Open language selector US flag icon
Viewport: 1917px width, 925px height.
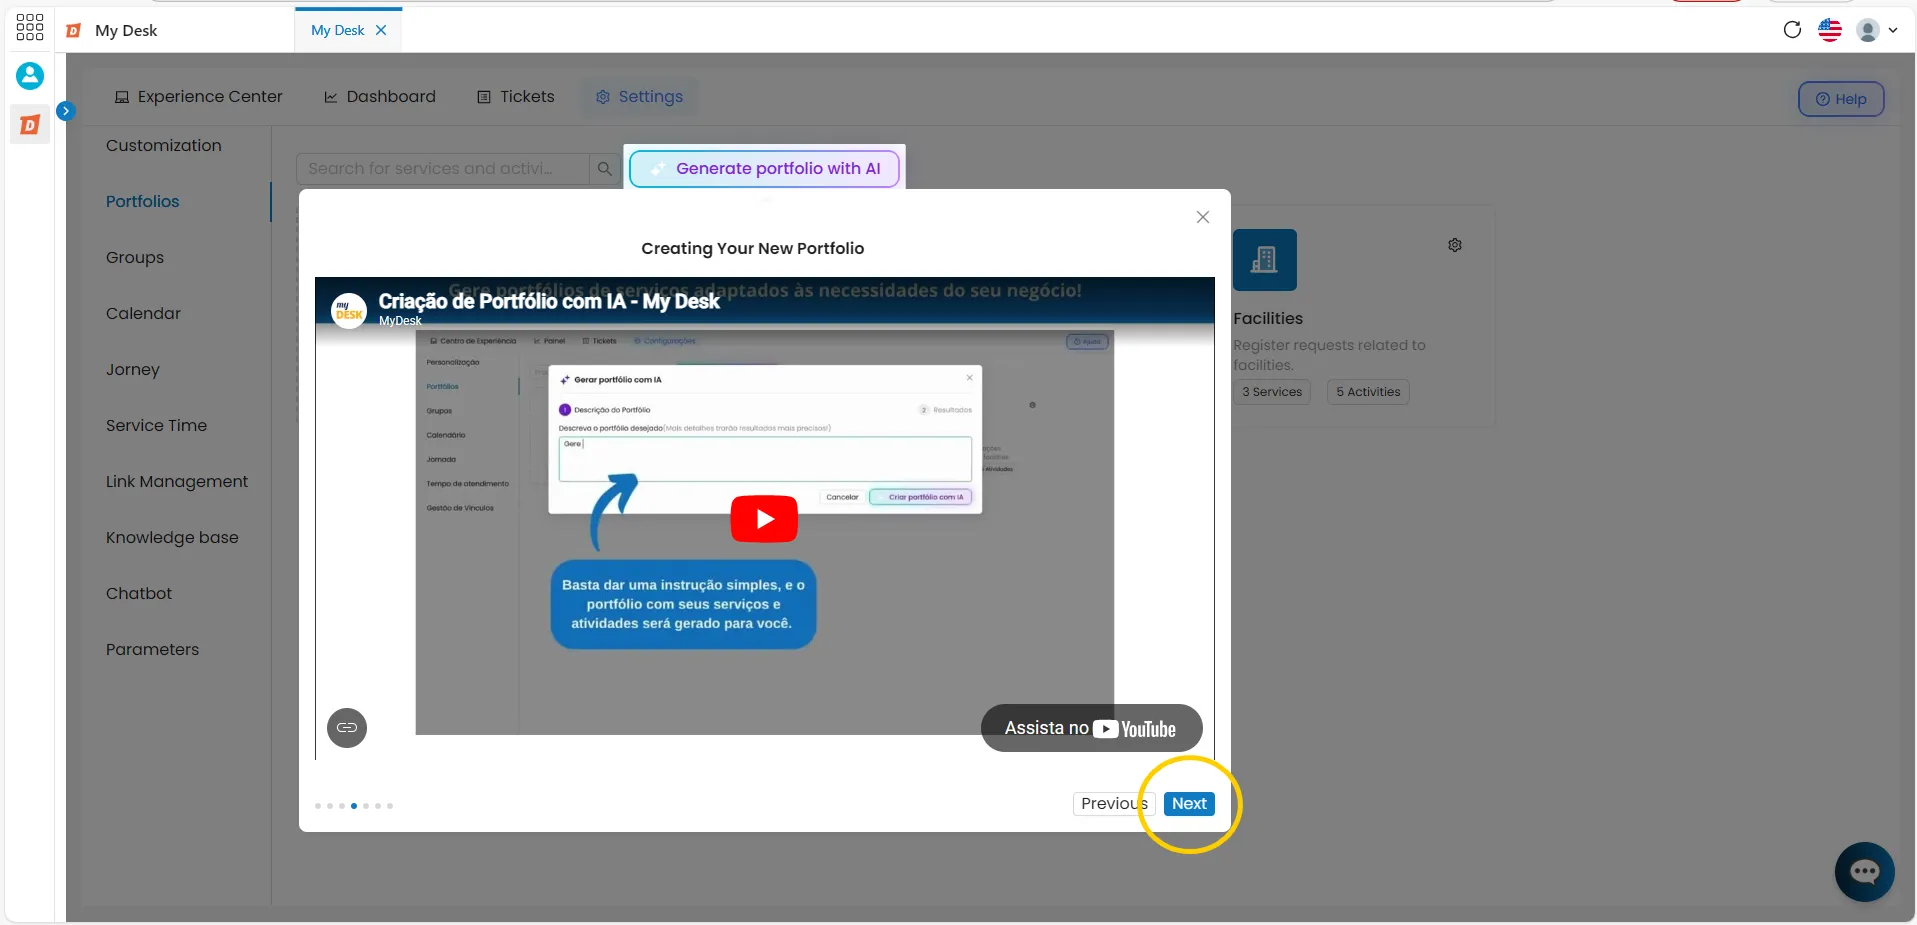click(x=1830, y=30)
